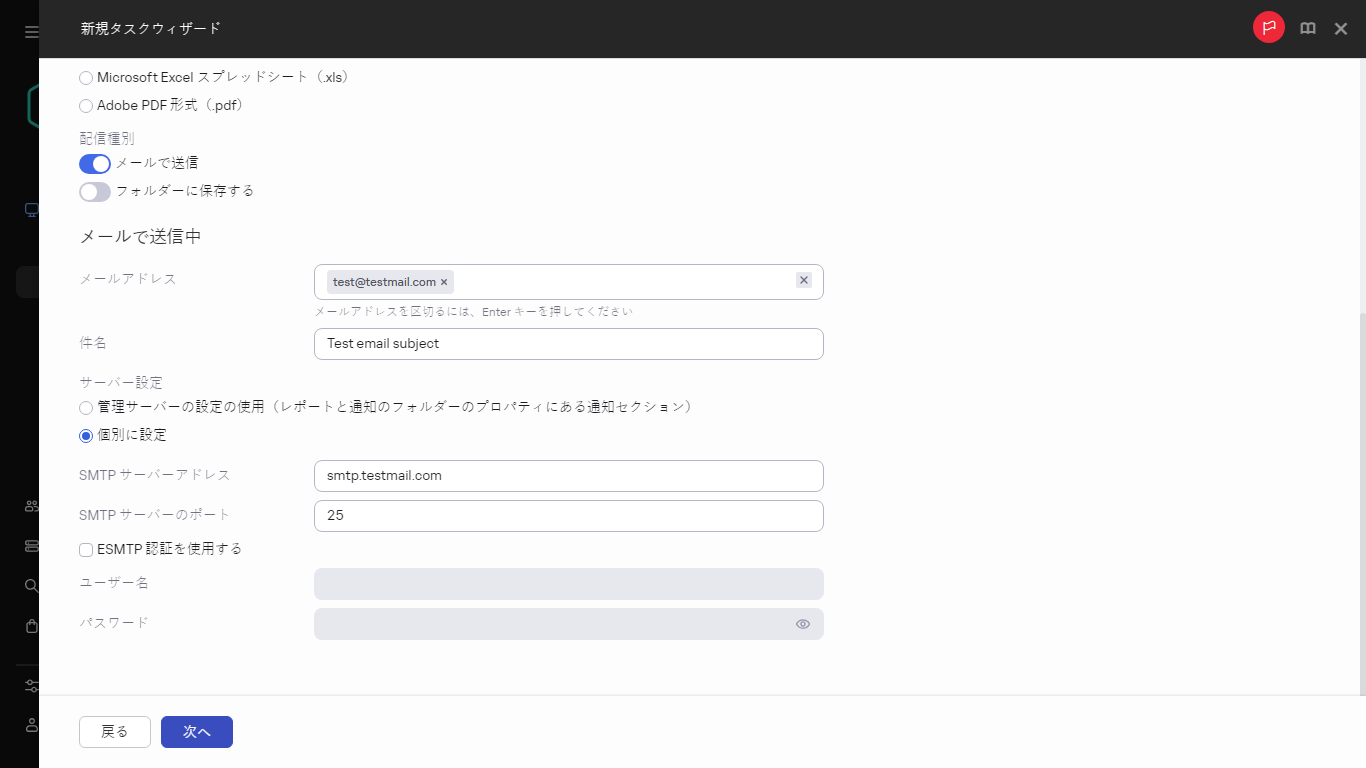Enable the フォルダーに保存する toggle
Viewport: 1366px width, 768px height.
click(x=94, y=191)
